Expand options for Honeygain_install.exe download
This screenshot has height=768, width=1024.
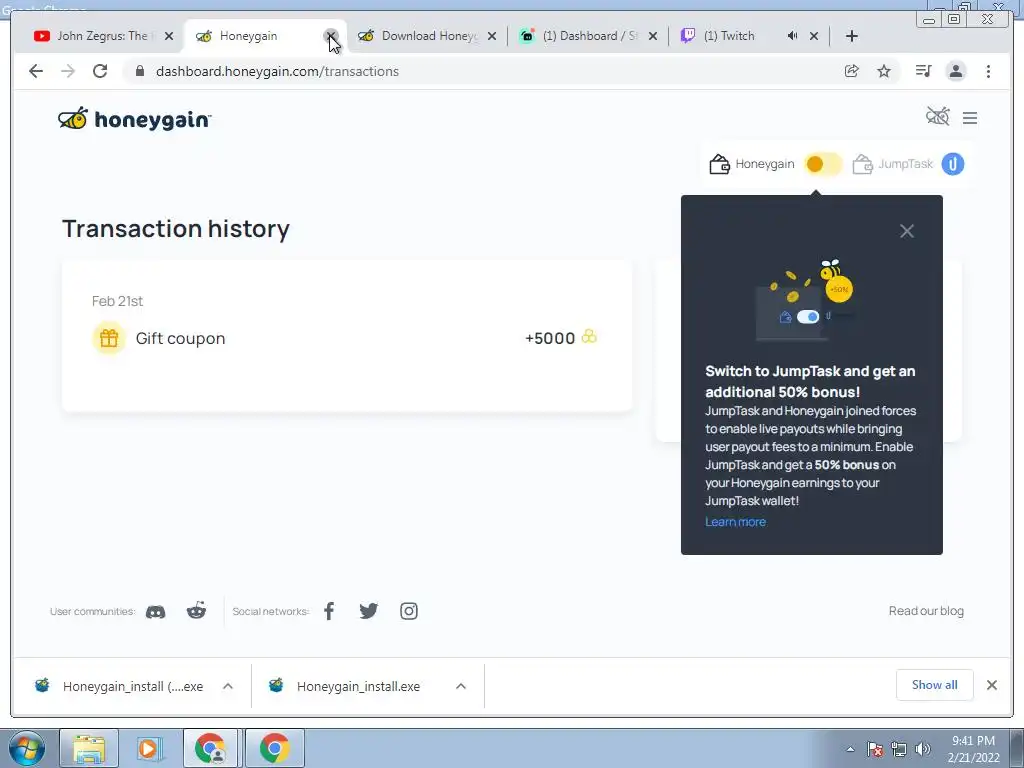(461, 686)
